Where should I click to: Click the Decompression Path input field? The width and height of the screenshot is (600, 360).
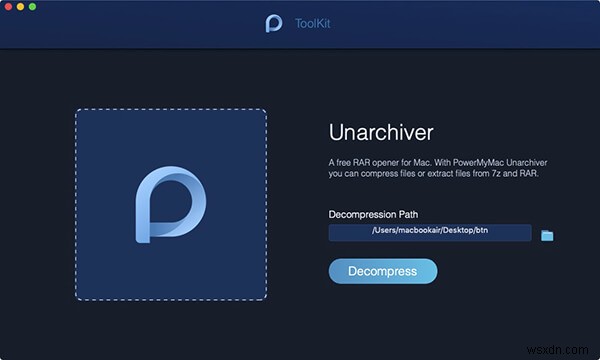click(x=430, y=233)
